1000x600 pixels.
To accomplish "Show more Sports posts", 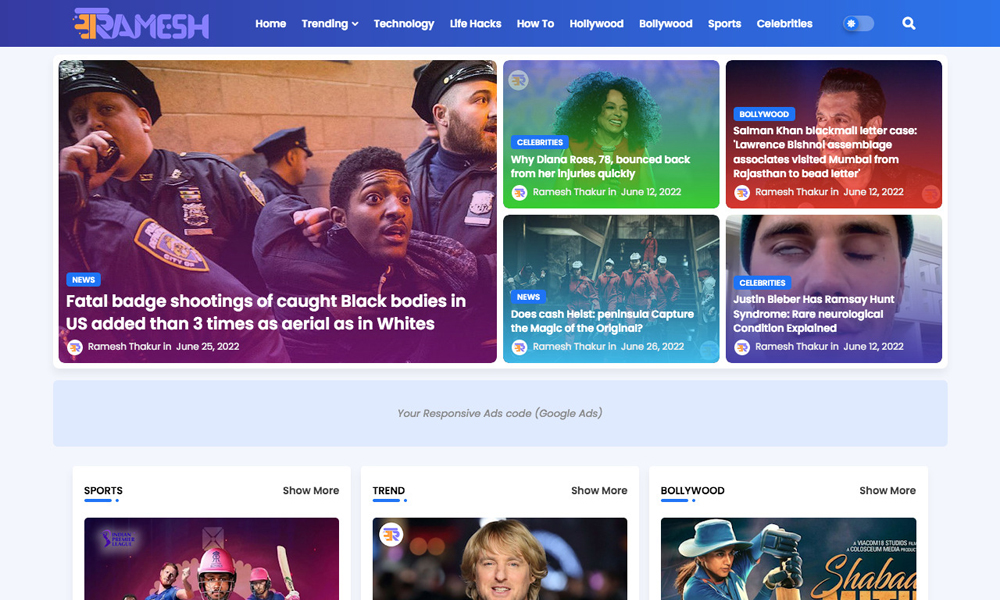I will (x=311, y=490).
